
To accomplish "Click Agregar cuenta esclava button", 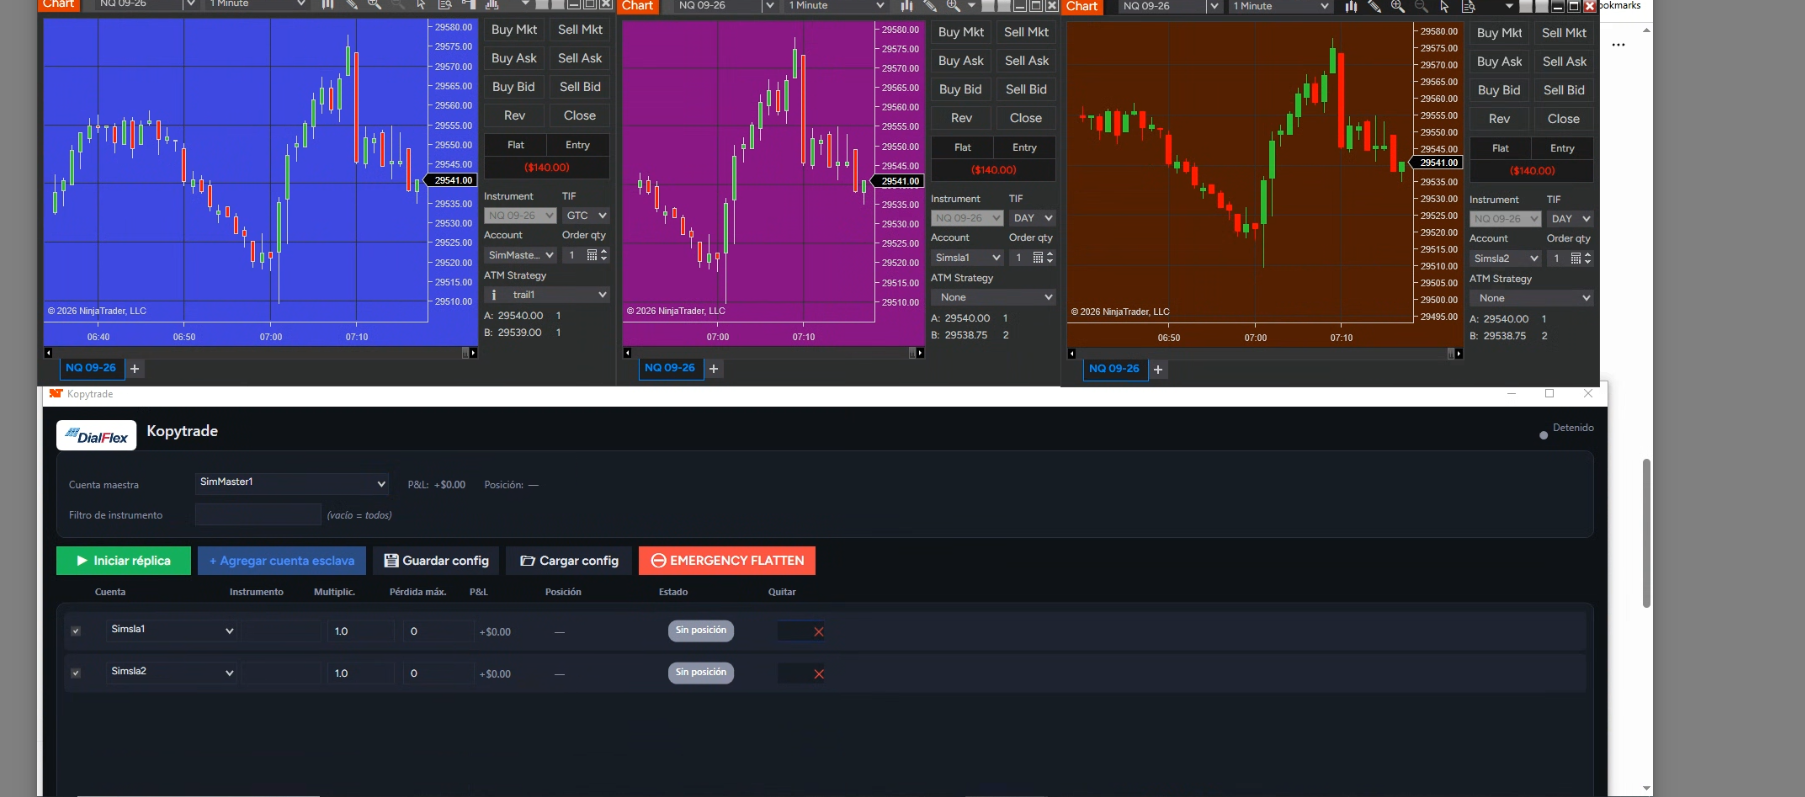I will tap(282, 561).
